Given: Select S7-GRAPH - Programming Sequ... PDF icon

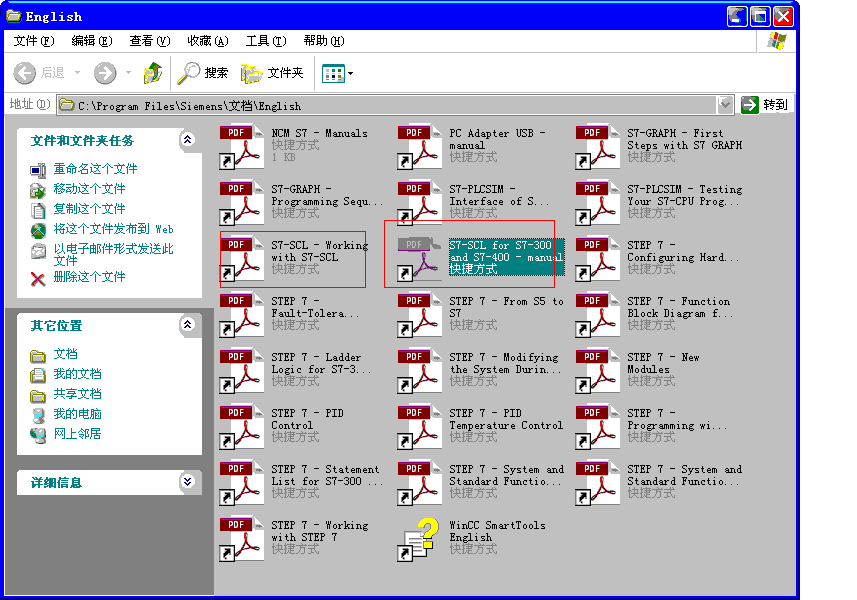Looking at the screenshot, I should 242,203.
